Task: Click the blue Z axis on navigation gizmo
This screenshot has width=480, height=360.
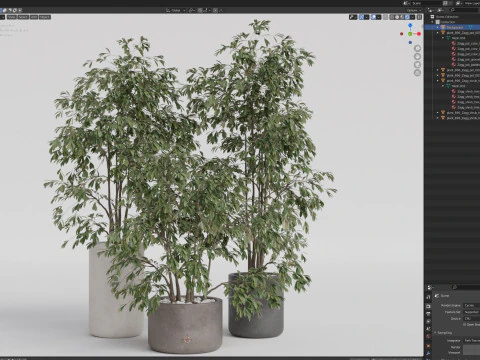Action: point(410,25)
